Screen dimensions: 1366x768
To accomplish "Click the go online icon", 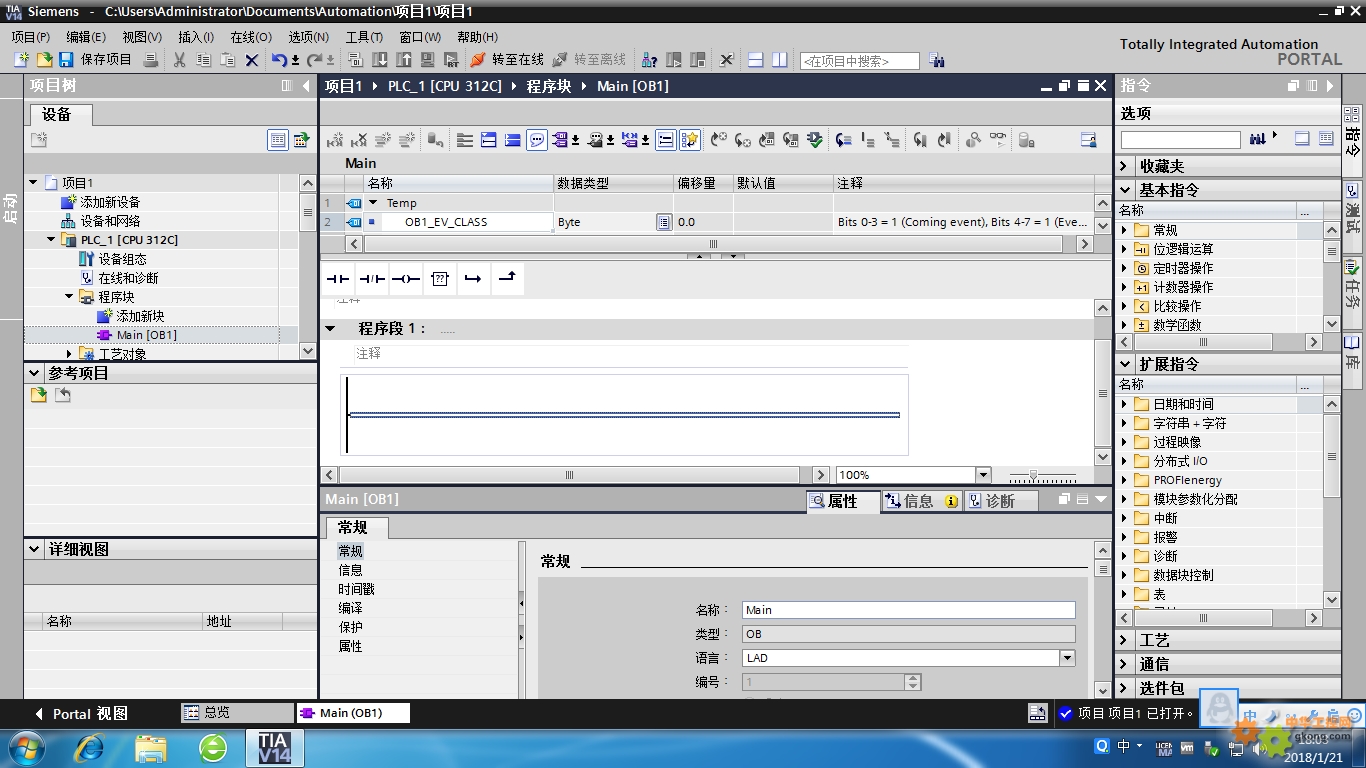I will [478, 60].
